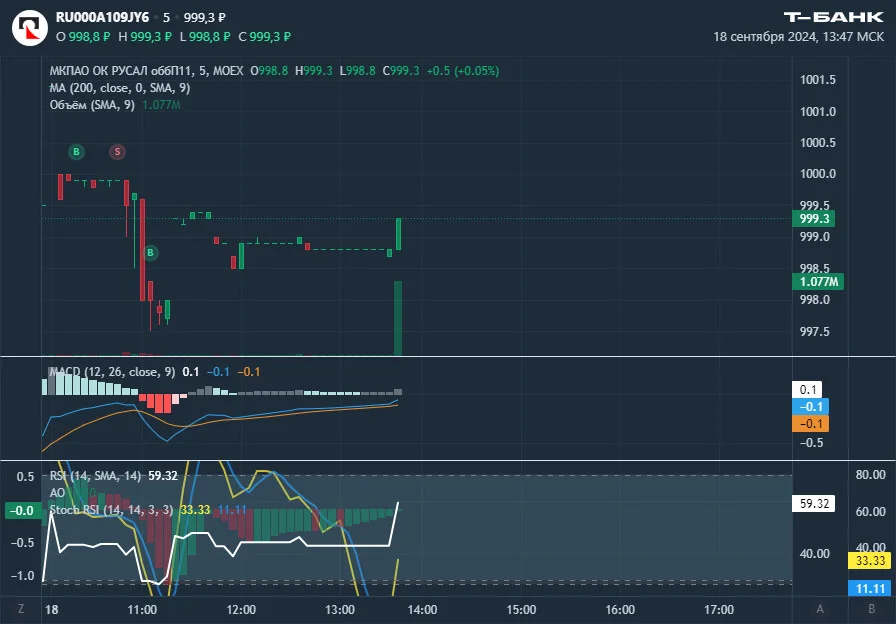Select the MA (200, close, 0, SMA, 9) legend

coord(120,88)
